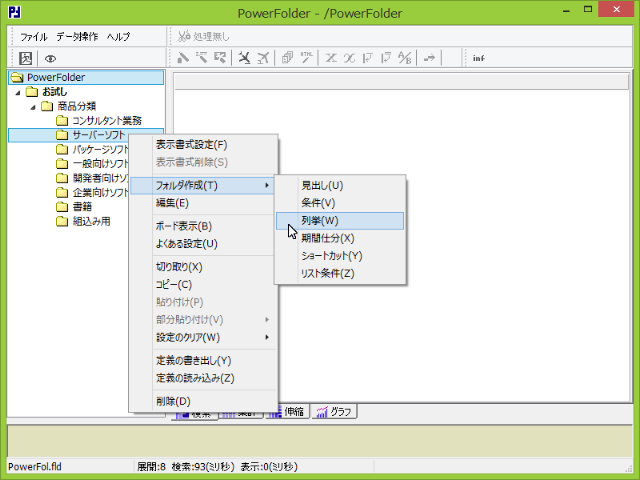
Task: Minimize the PowerFolder window
Action: click(x=566, y=10)
